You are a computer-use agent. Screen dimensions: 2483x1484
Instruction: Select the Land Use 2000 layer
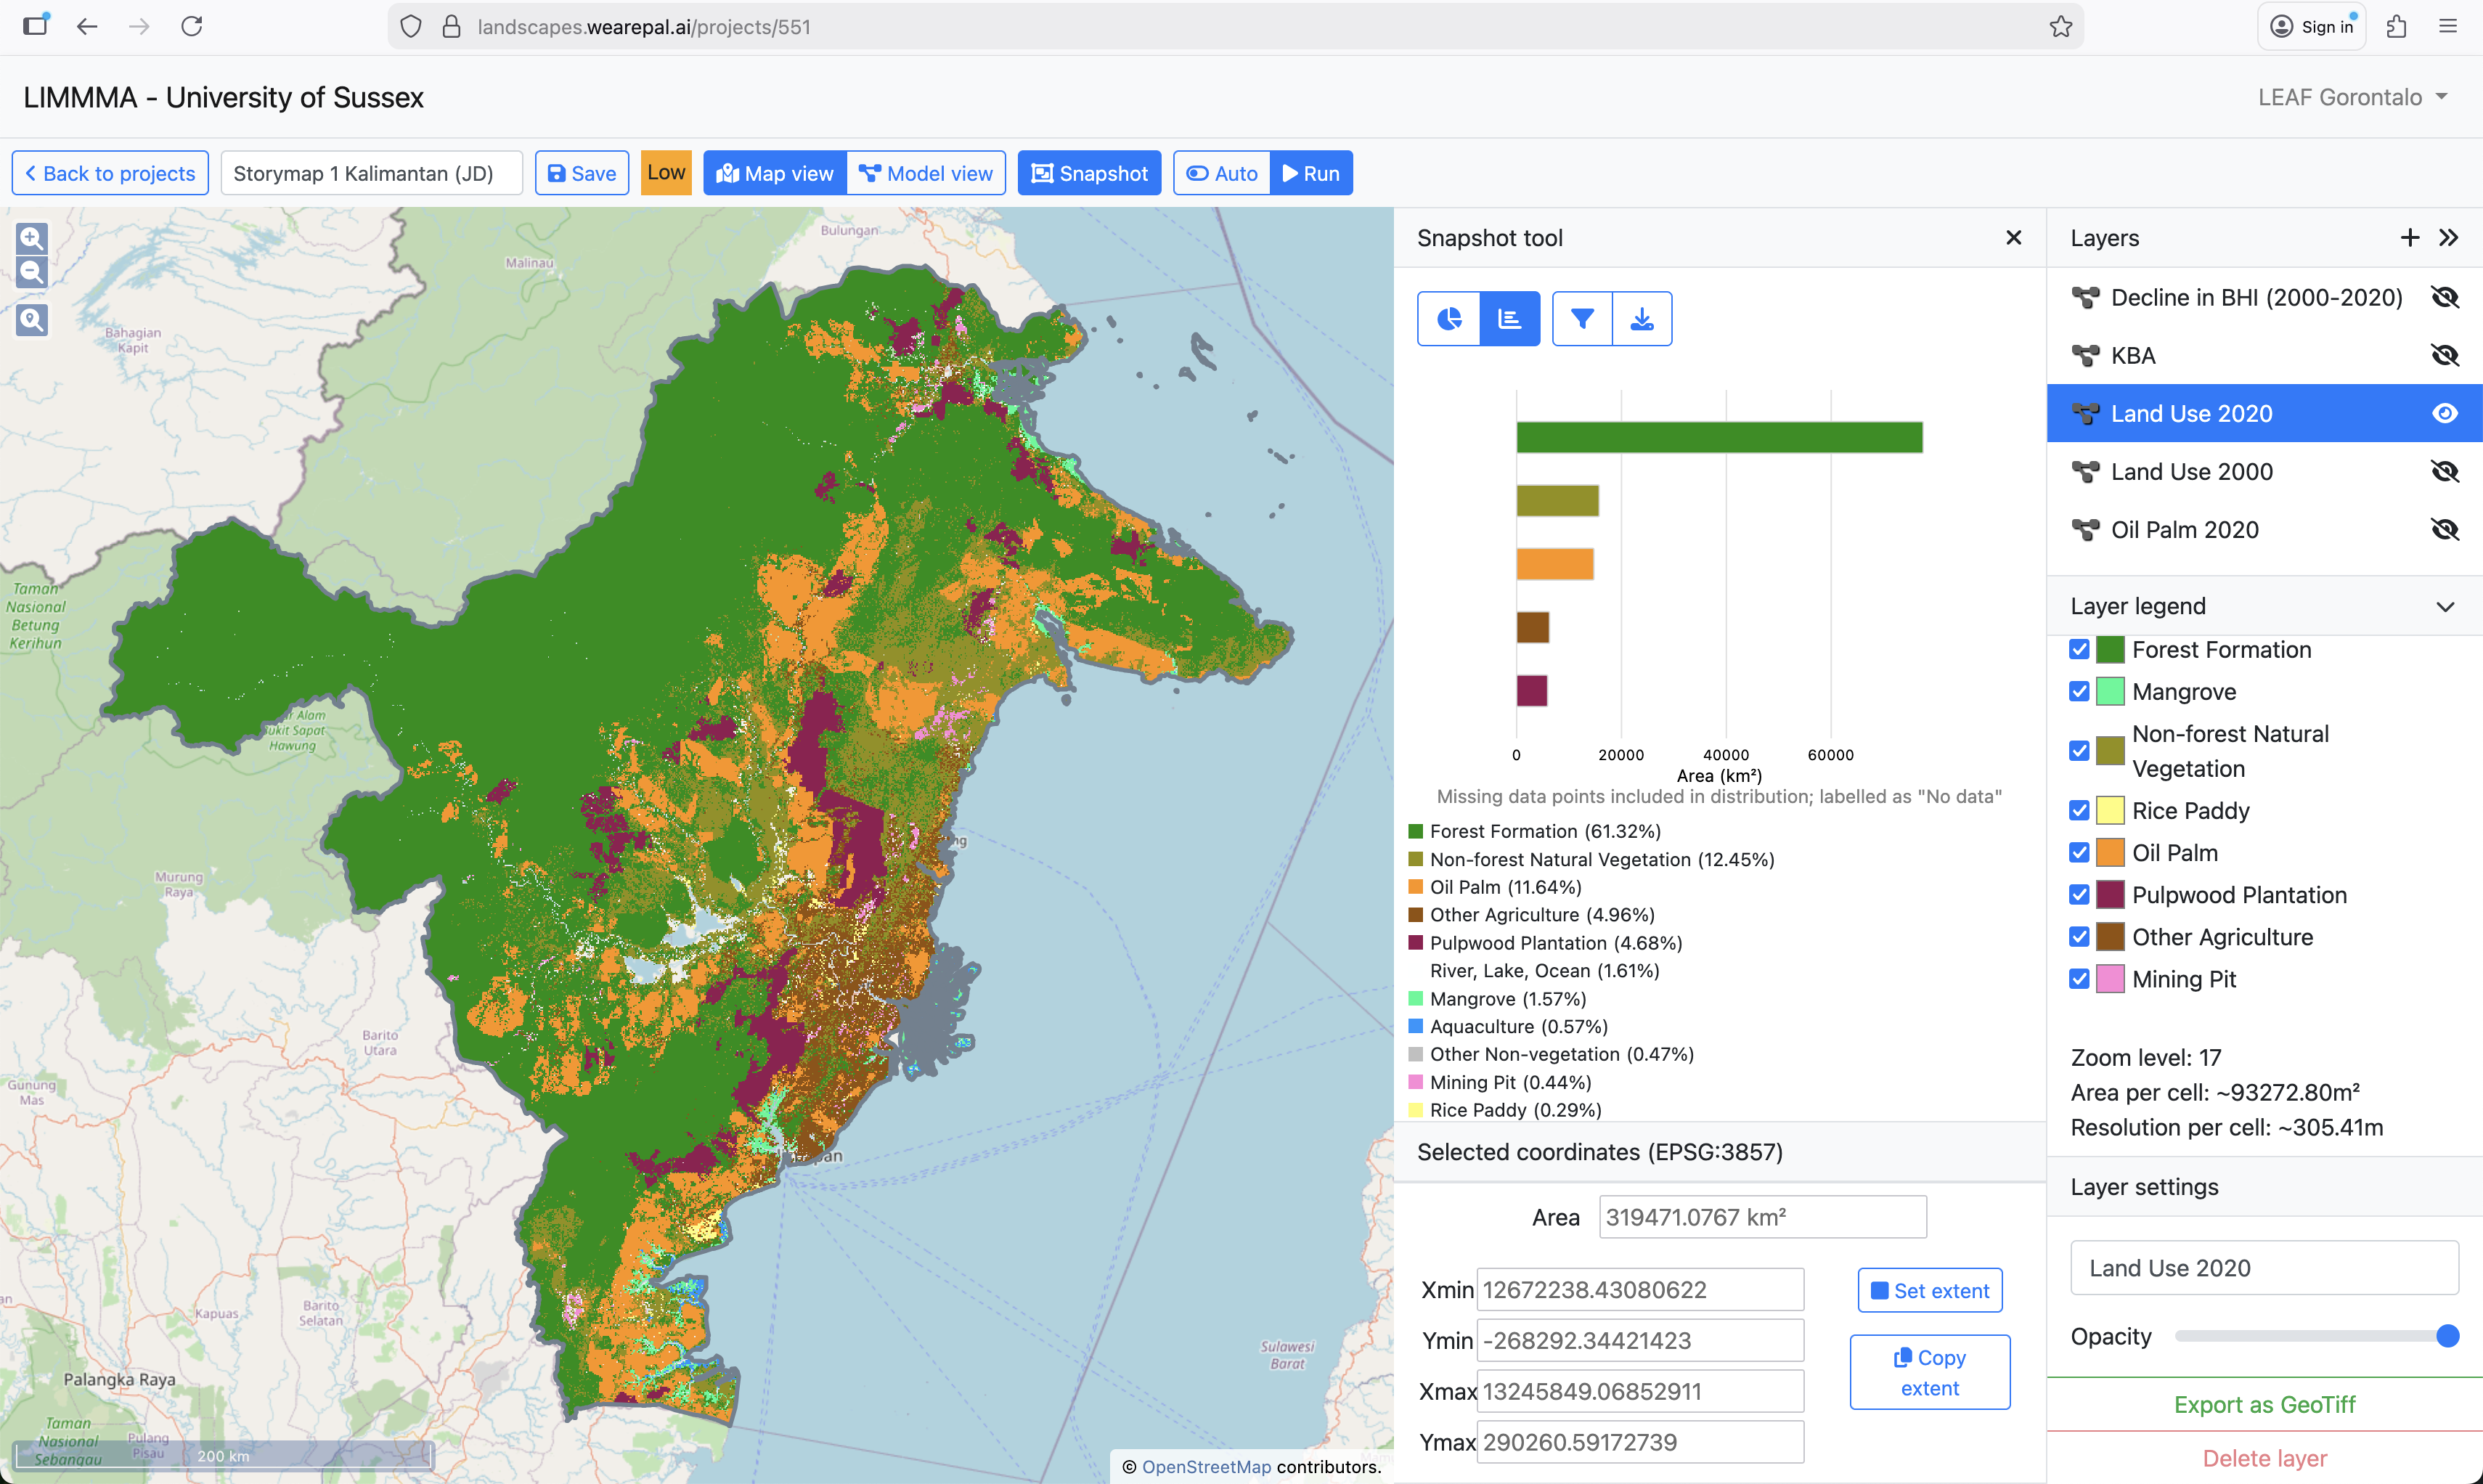point(2191,471)
